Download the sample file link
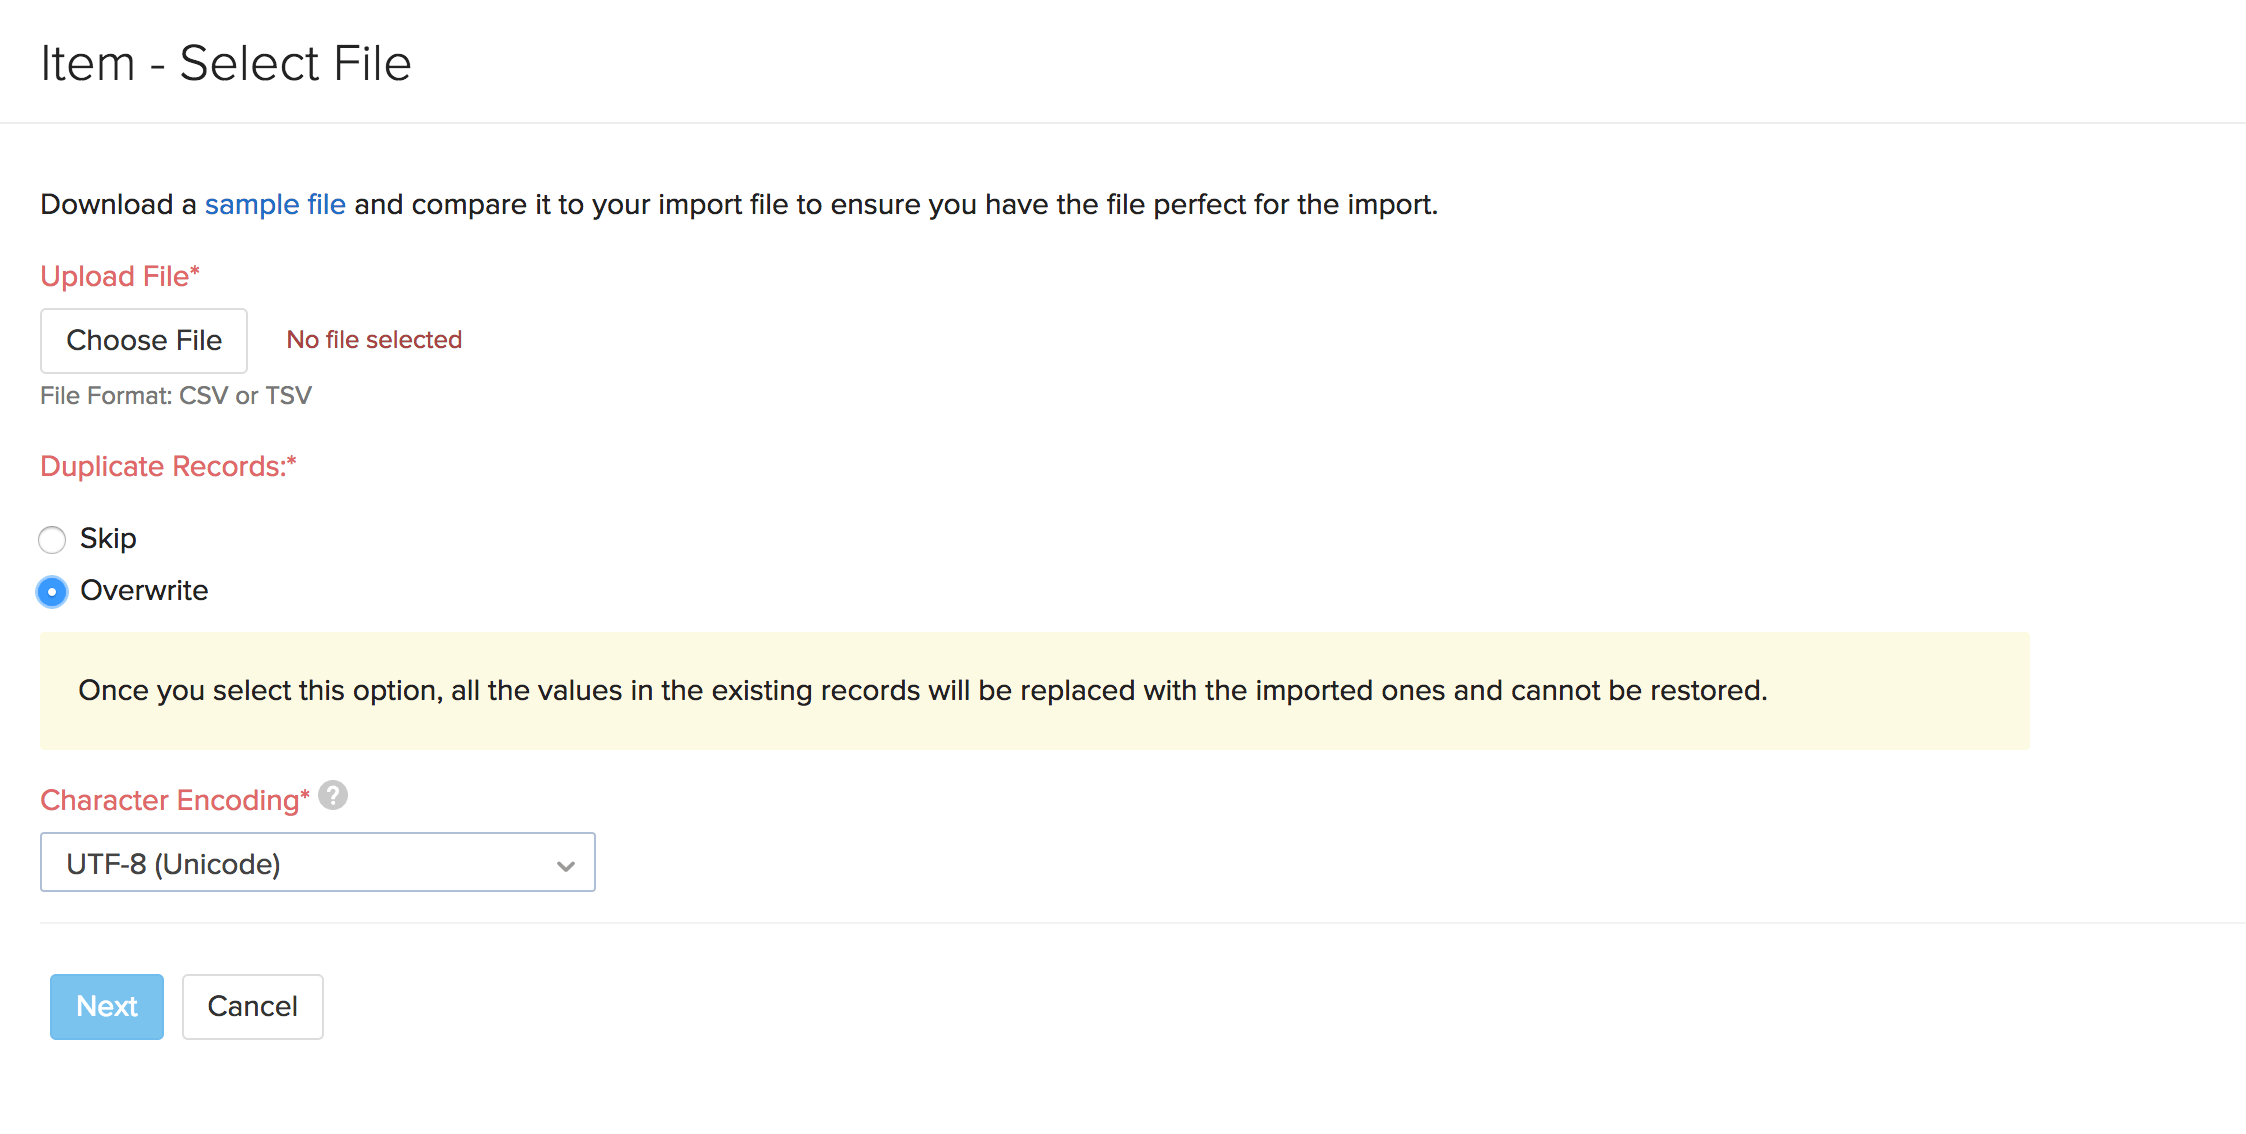This screenshot has height=1134, width=2246. [275, 204]
